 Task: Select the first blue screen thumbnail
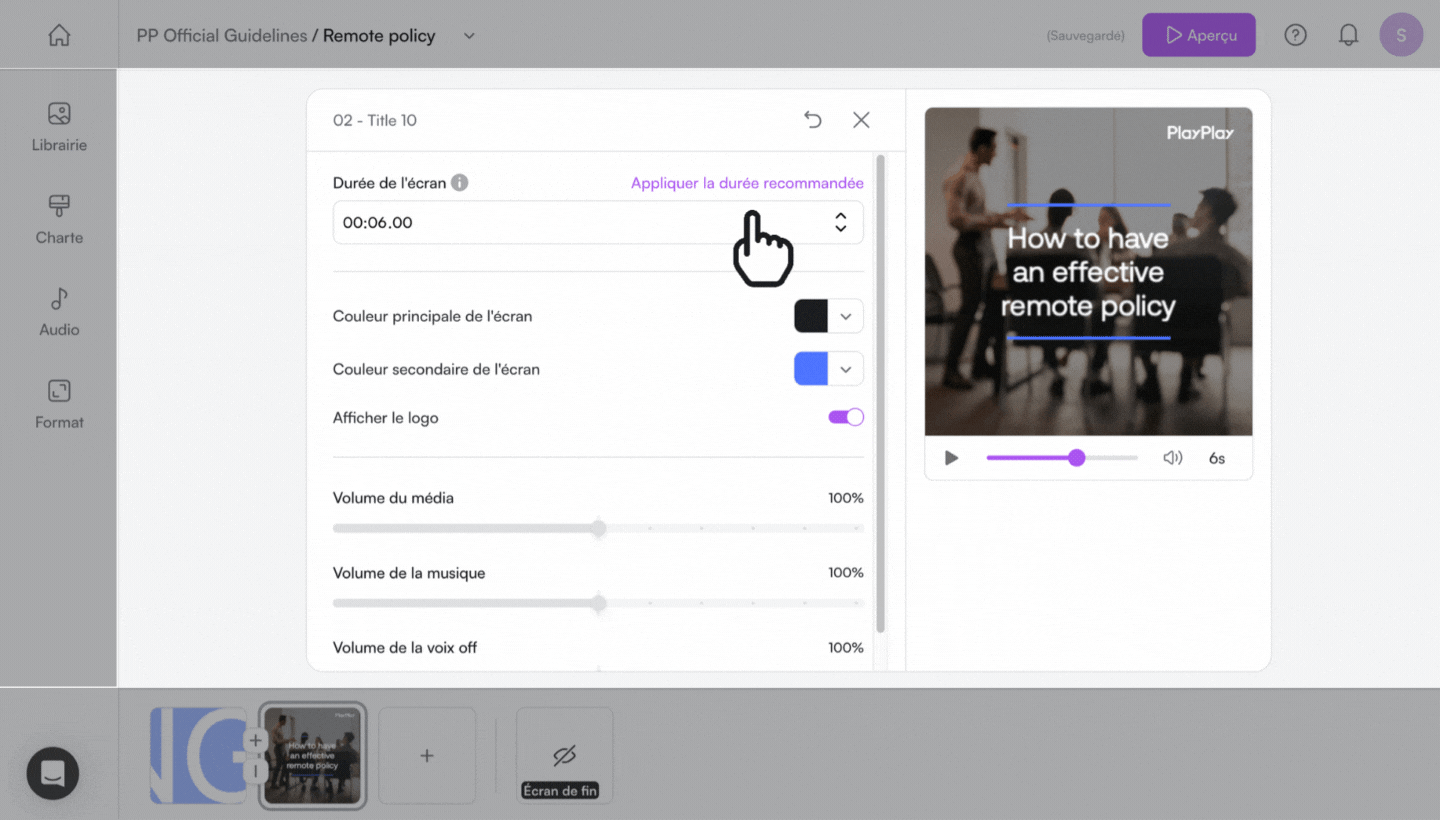click(x=198, y=755)
